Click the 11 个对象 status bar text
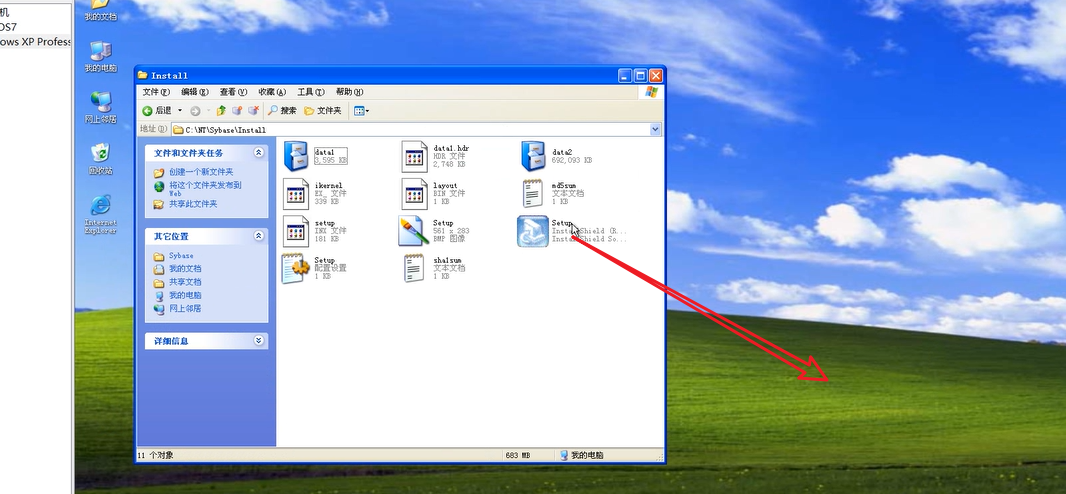Image resolution: width=1066 pixels, height=494 pixels. (x=156, y=455)
